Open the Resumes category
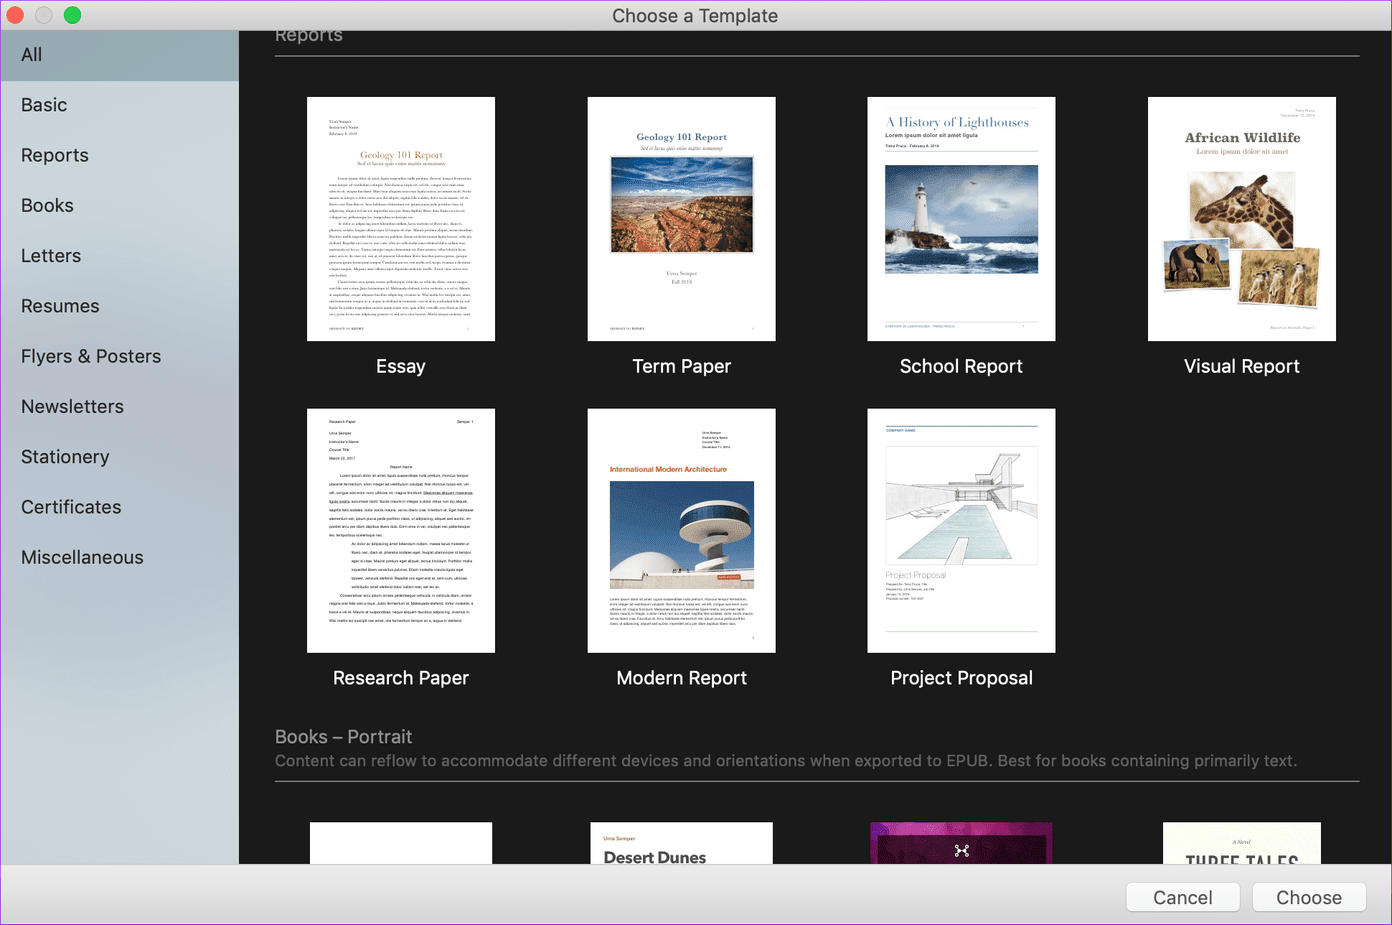The height and width of the screenshot is (925, 1392). (x=119, y=306)
